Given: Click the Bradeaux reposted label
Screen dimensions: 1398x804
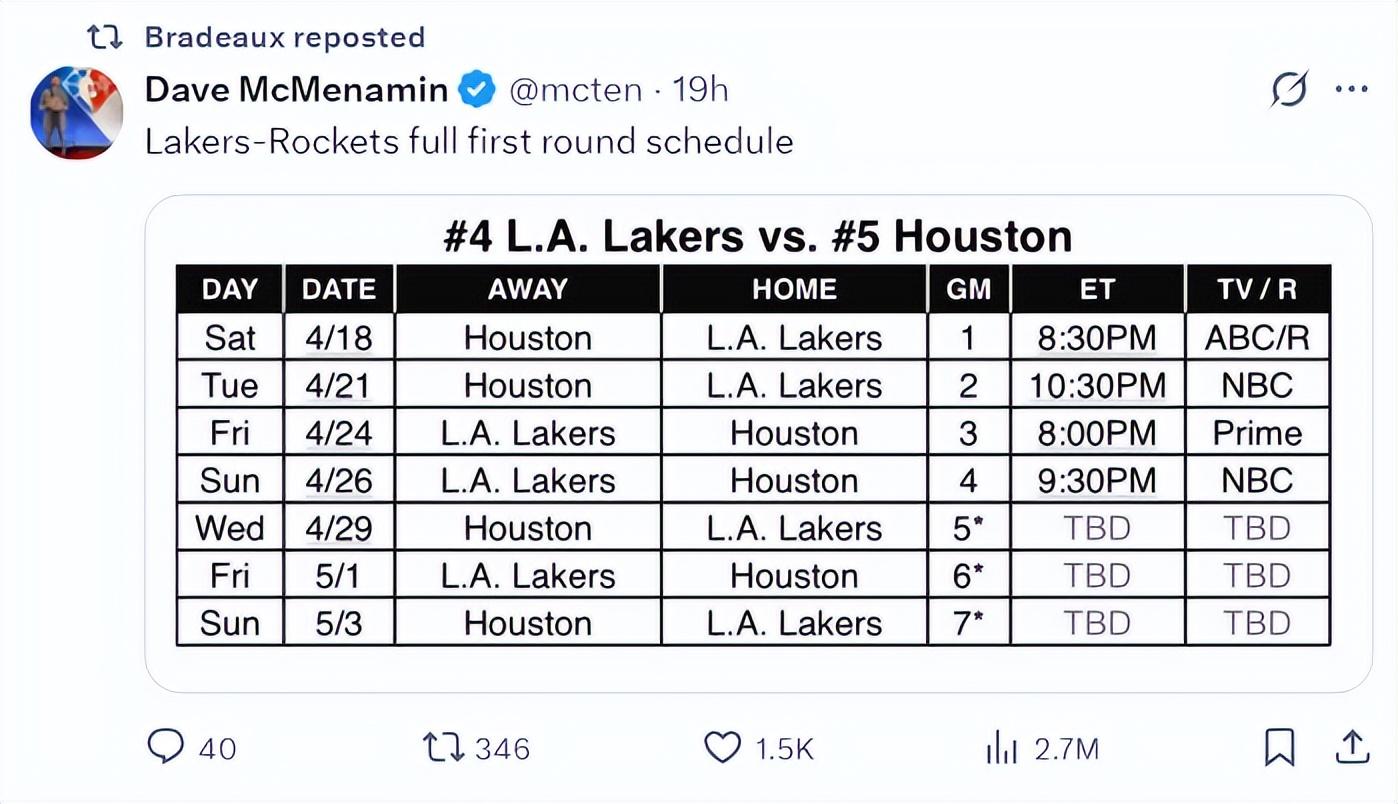Looking at the screenshot, I should [x=284, y=37].
